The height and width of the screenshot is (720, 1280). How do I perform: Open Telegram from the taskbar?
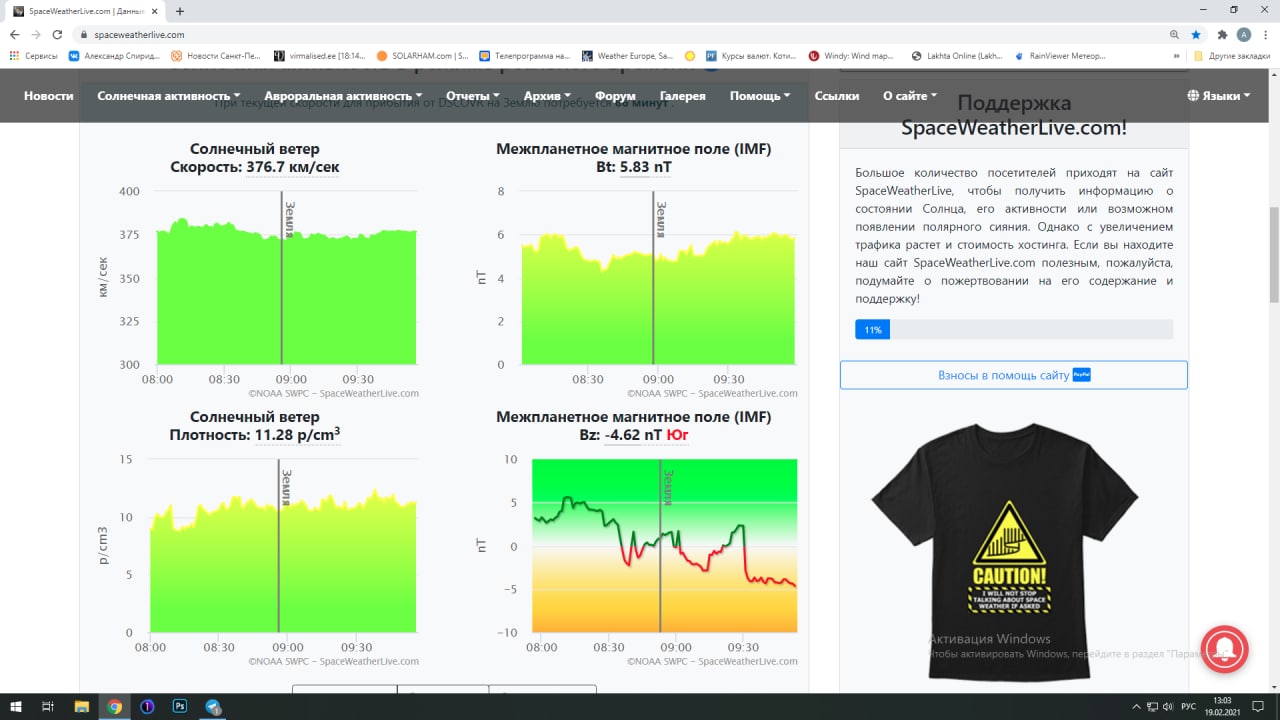pyautogui.click(x=213, y=706)
